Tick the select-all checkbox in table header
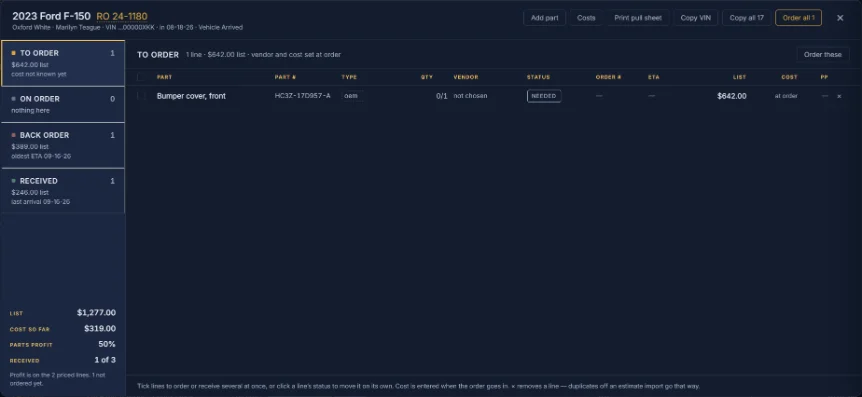The width and height of the screenshot is (862, 397). pos(141,77)
